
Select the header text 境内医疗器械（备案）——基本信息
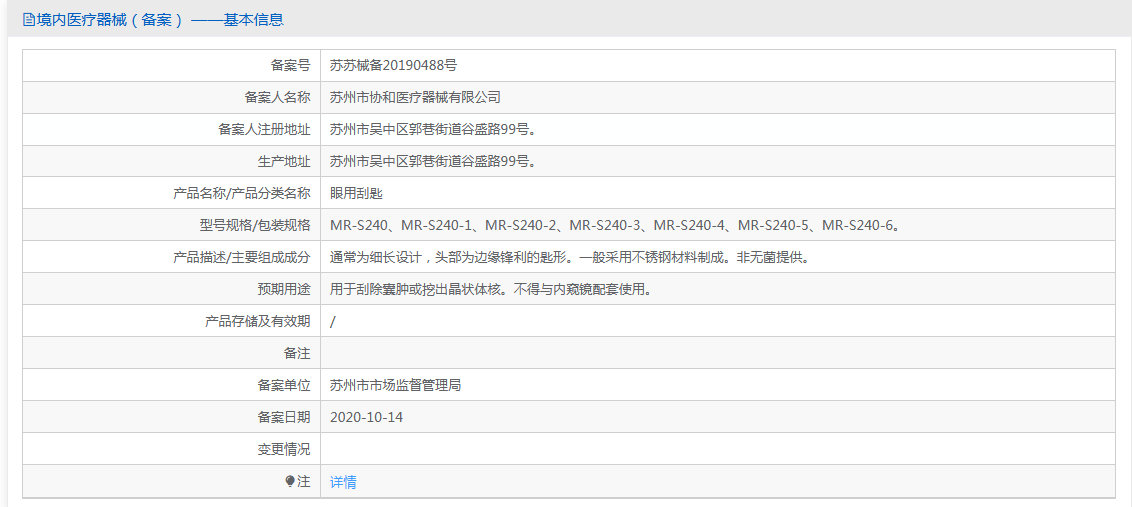(160, 20)
